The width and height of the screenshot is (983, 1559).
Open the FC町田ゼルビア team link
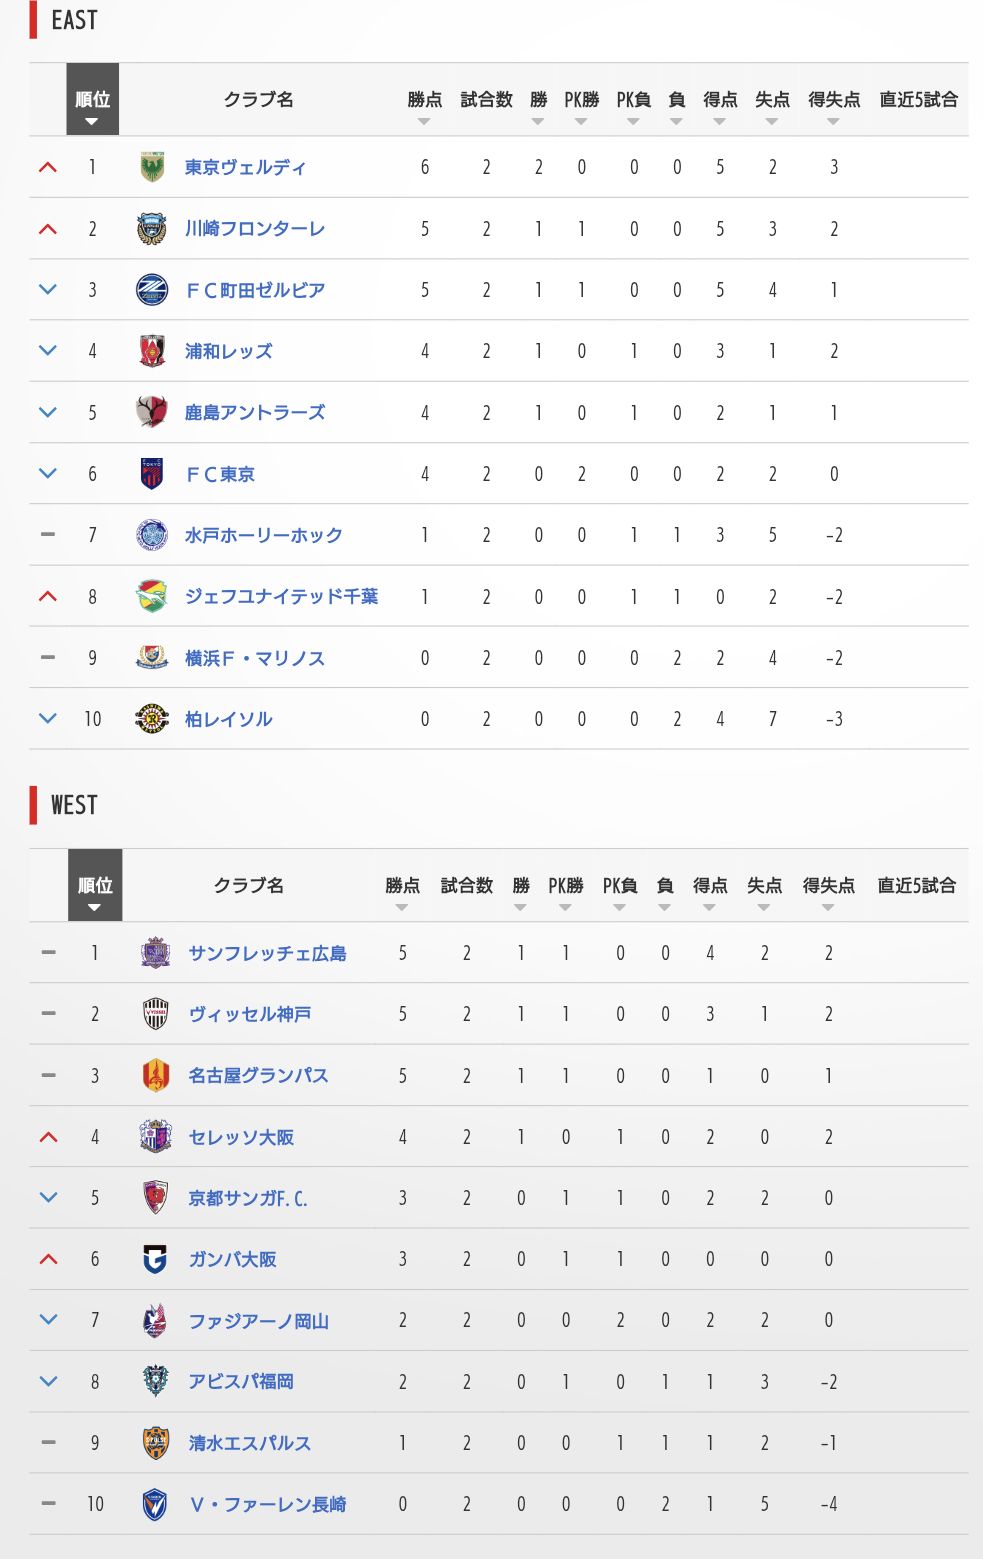255,290
